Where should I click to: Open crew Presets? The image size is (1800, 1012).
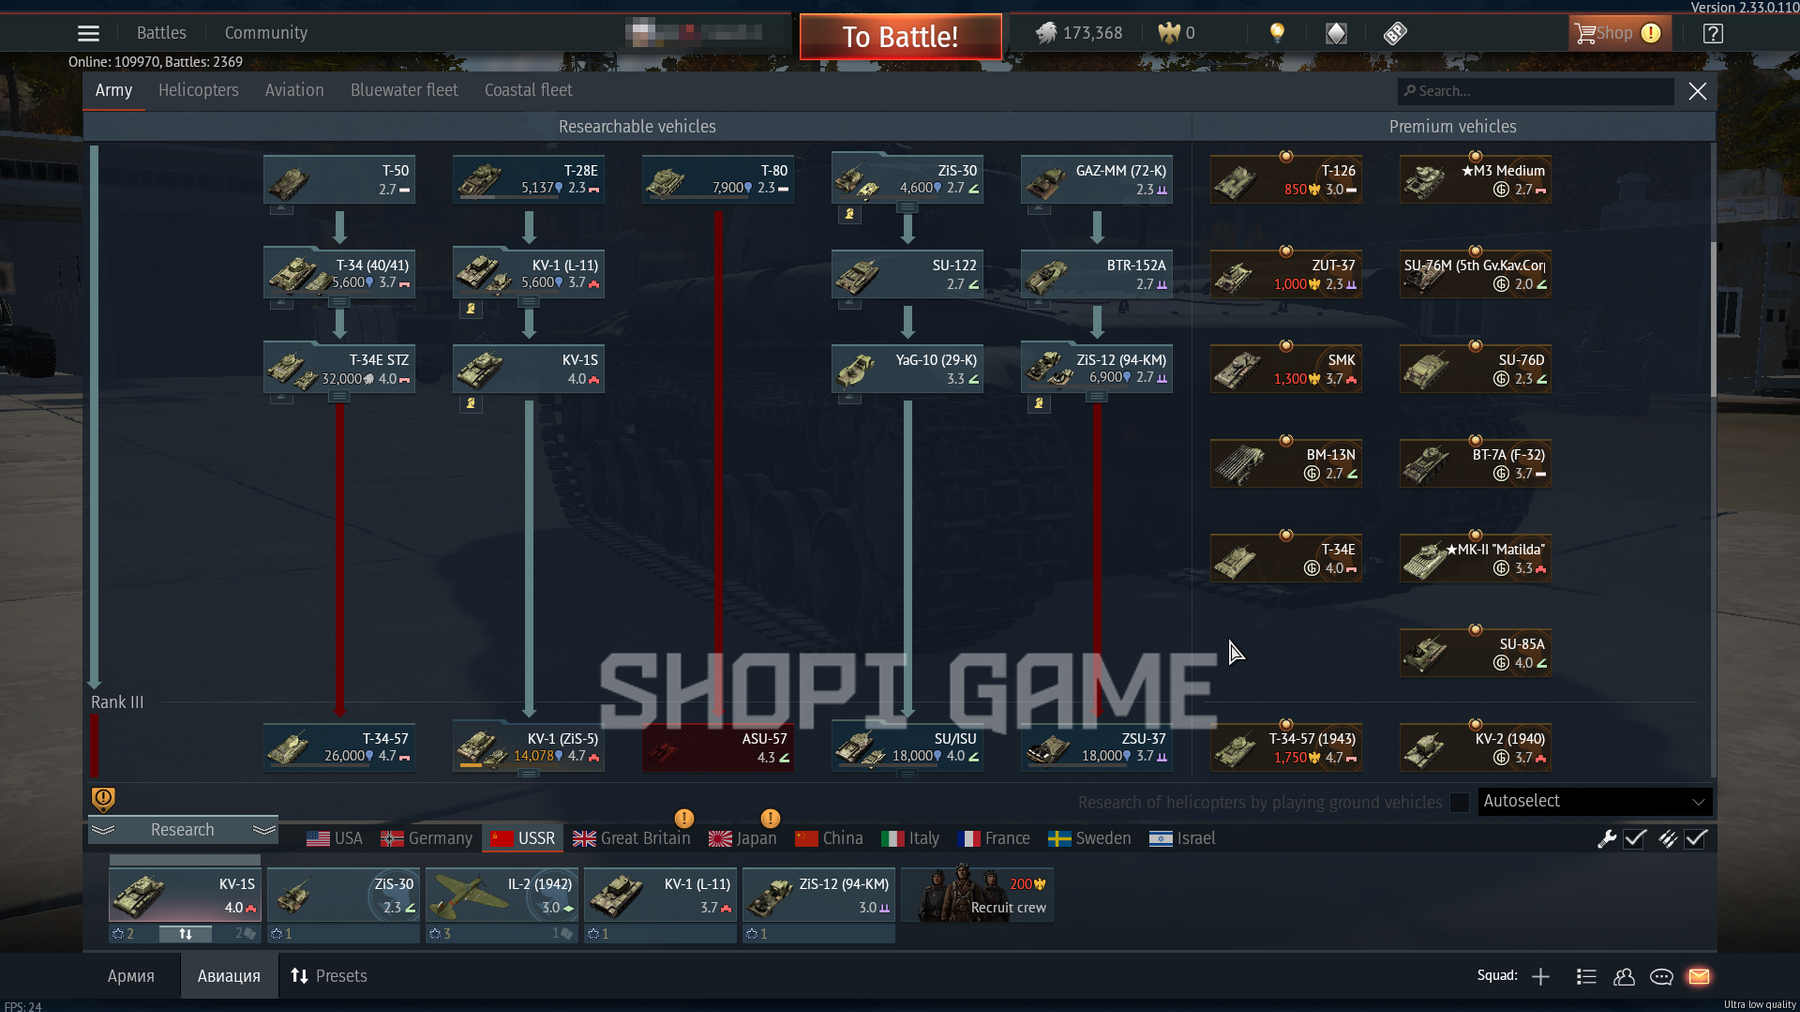point(329,976)
